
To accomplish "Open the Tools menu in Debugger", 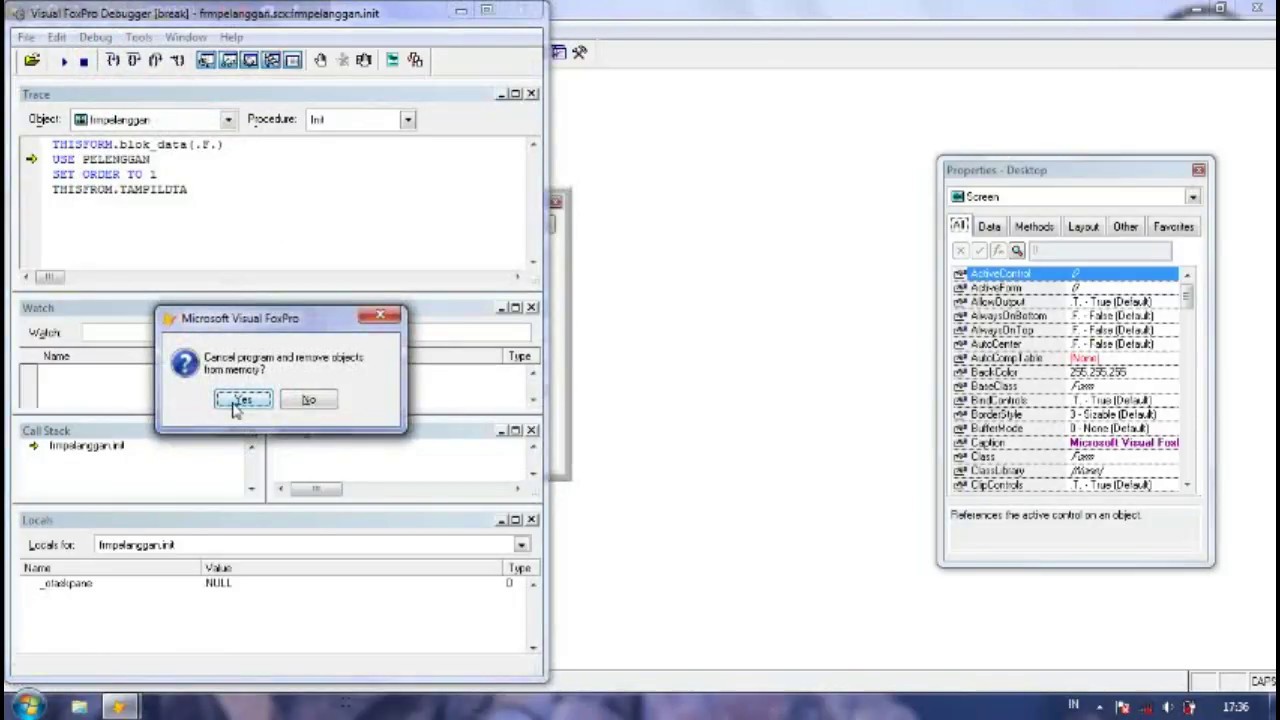I will click(139, 37).
